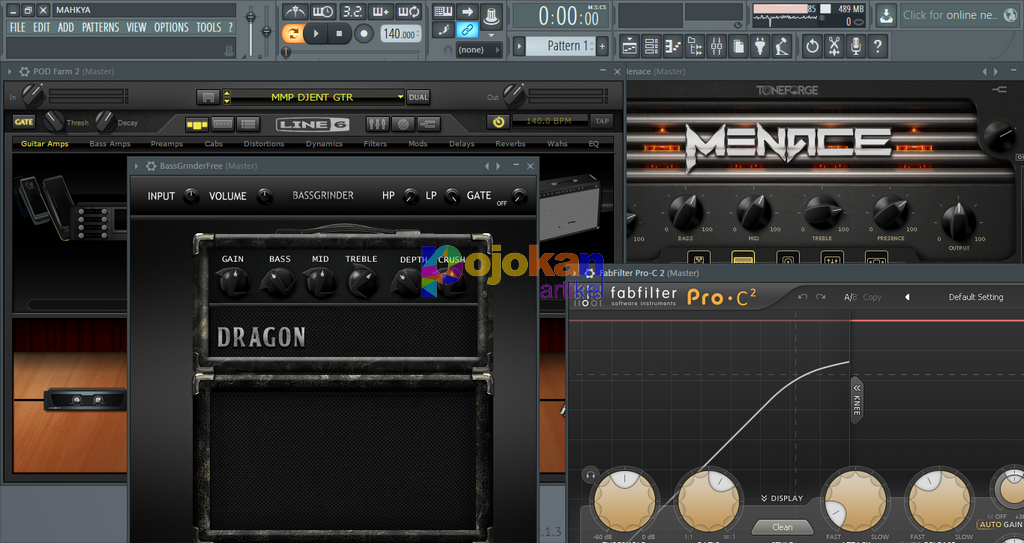This screenshot has width=1024, height=543.
Task: Toggle AUTO GAIN in FabFilter Pro-C 2
Action: 999,525
